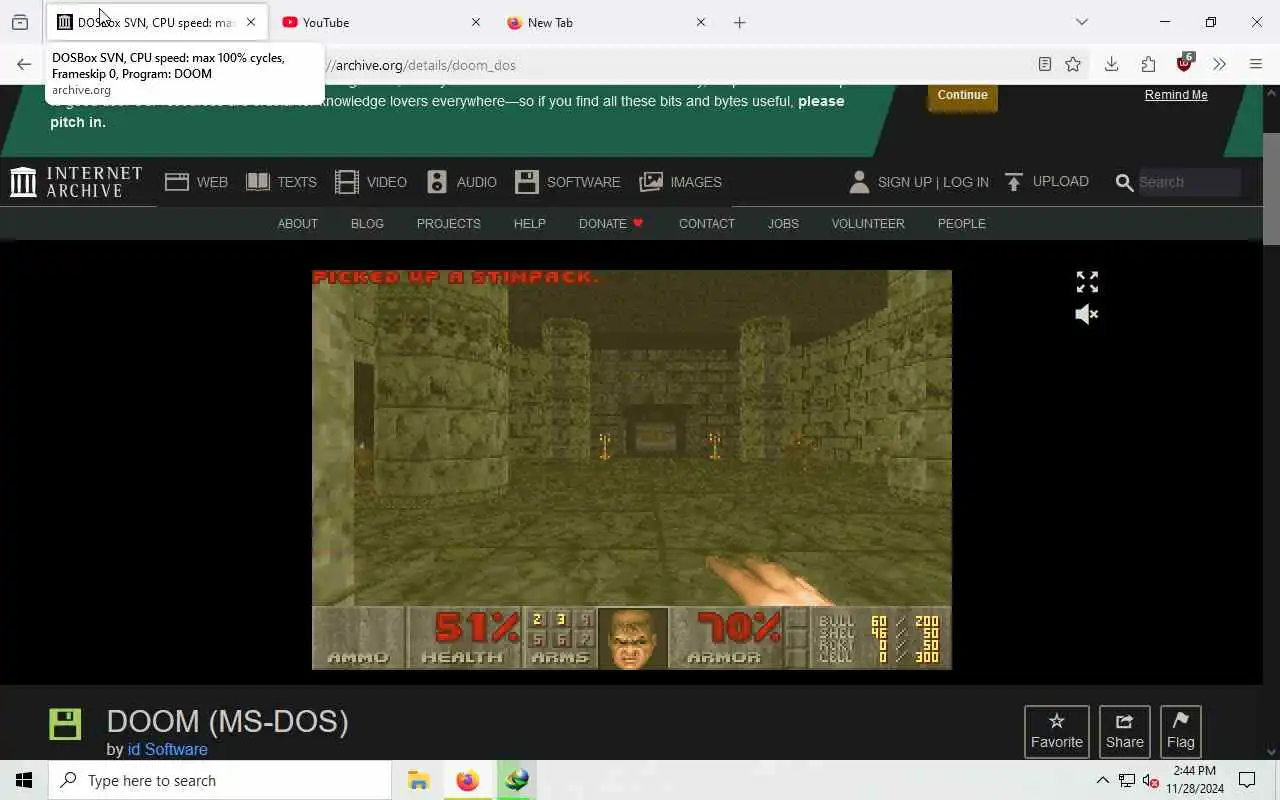The image size is (1280, 800).
Task: Open the Windows notification center
Action: [1247, 780]
